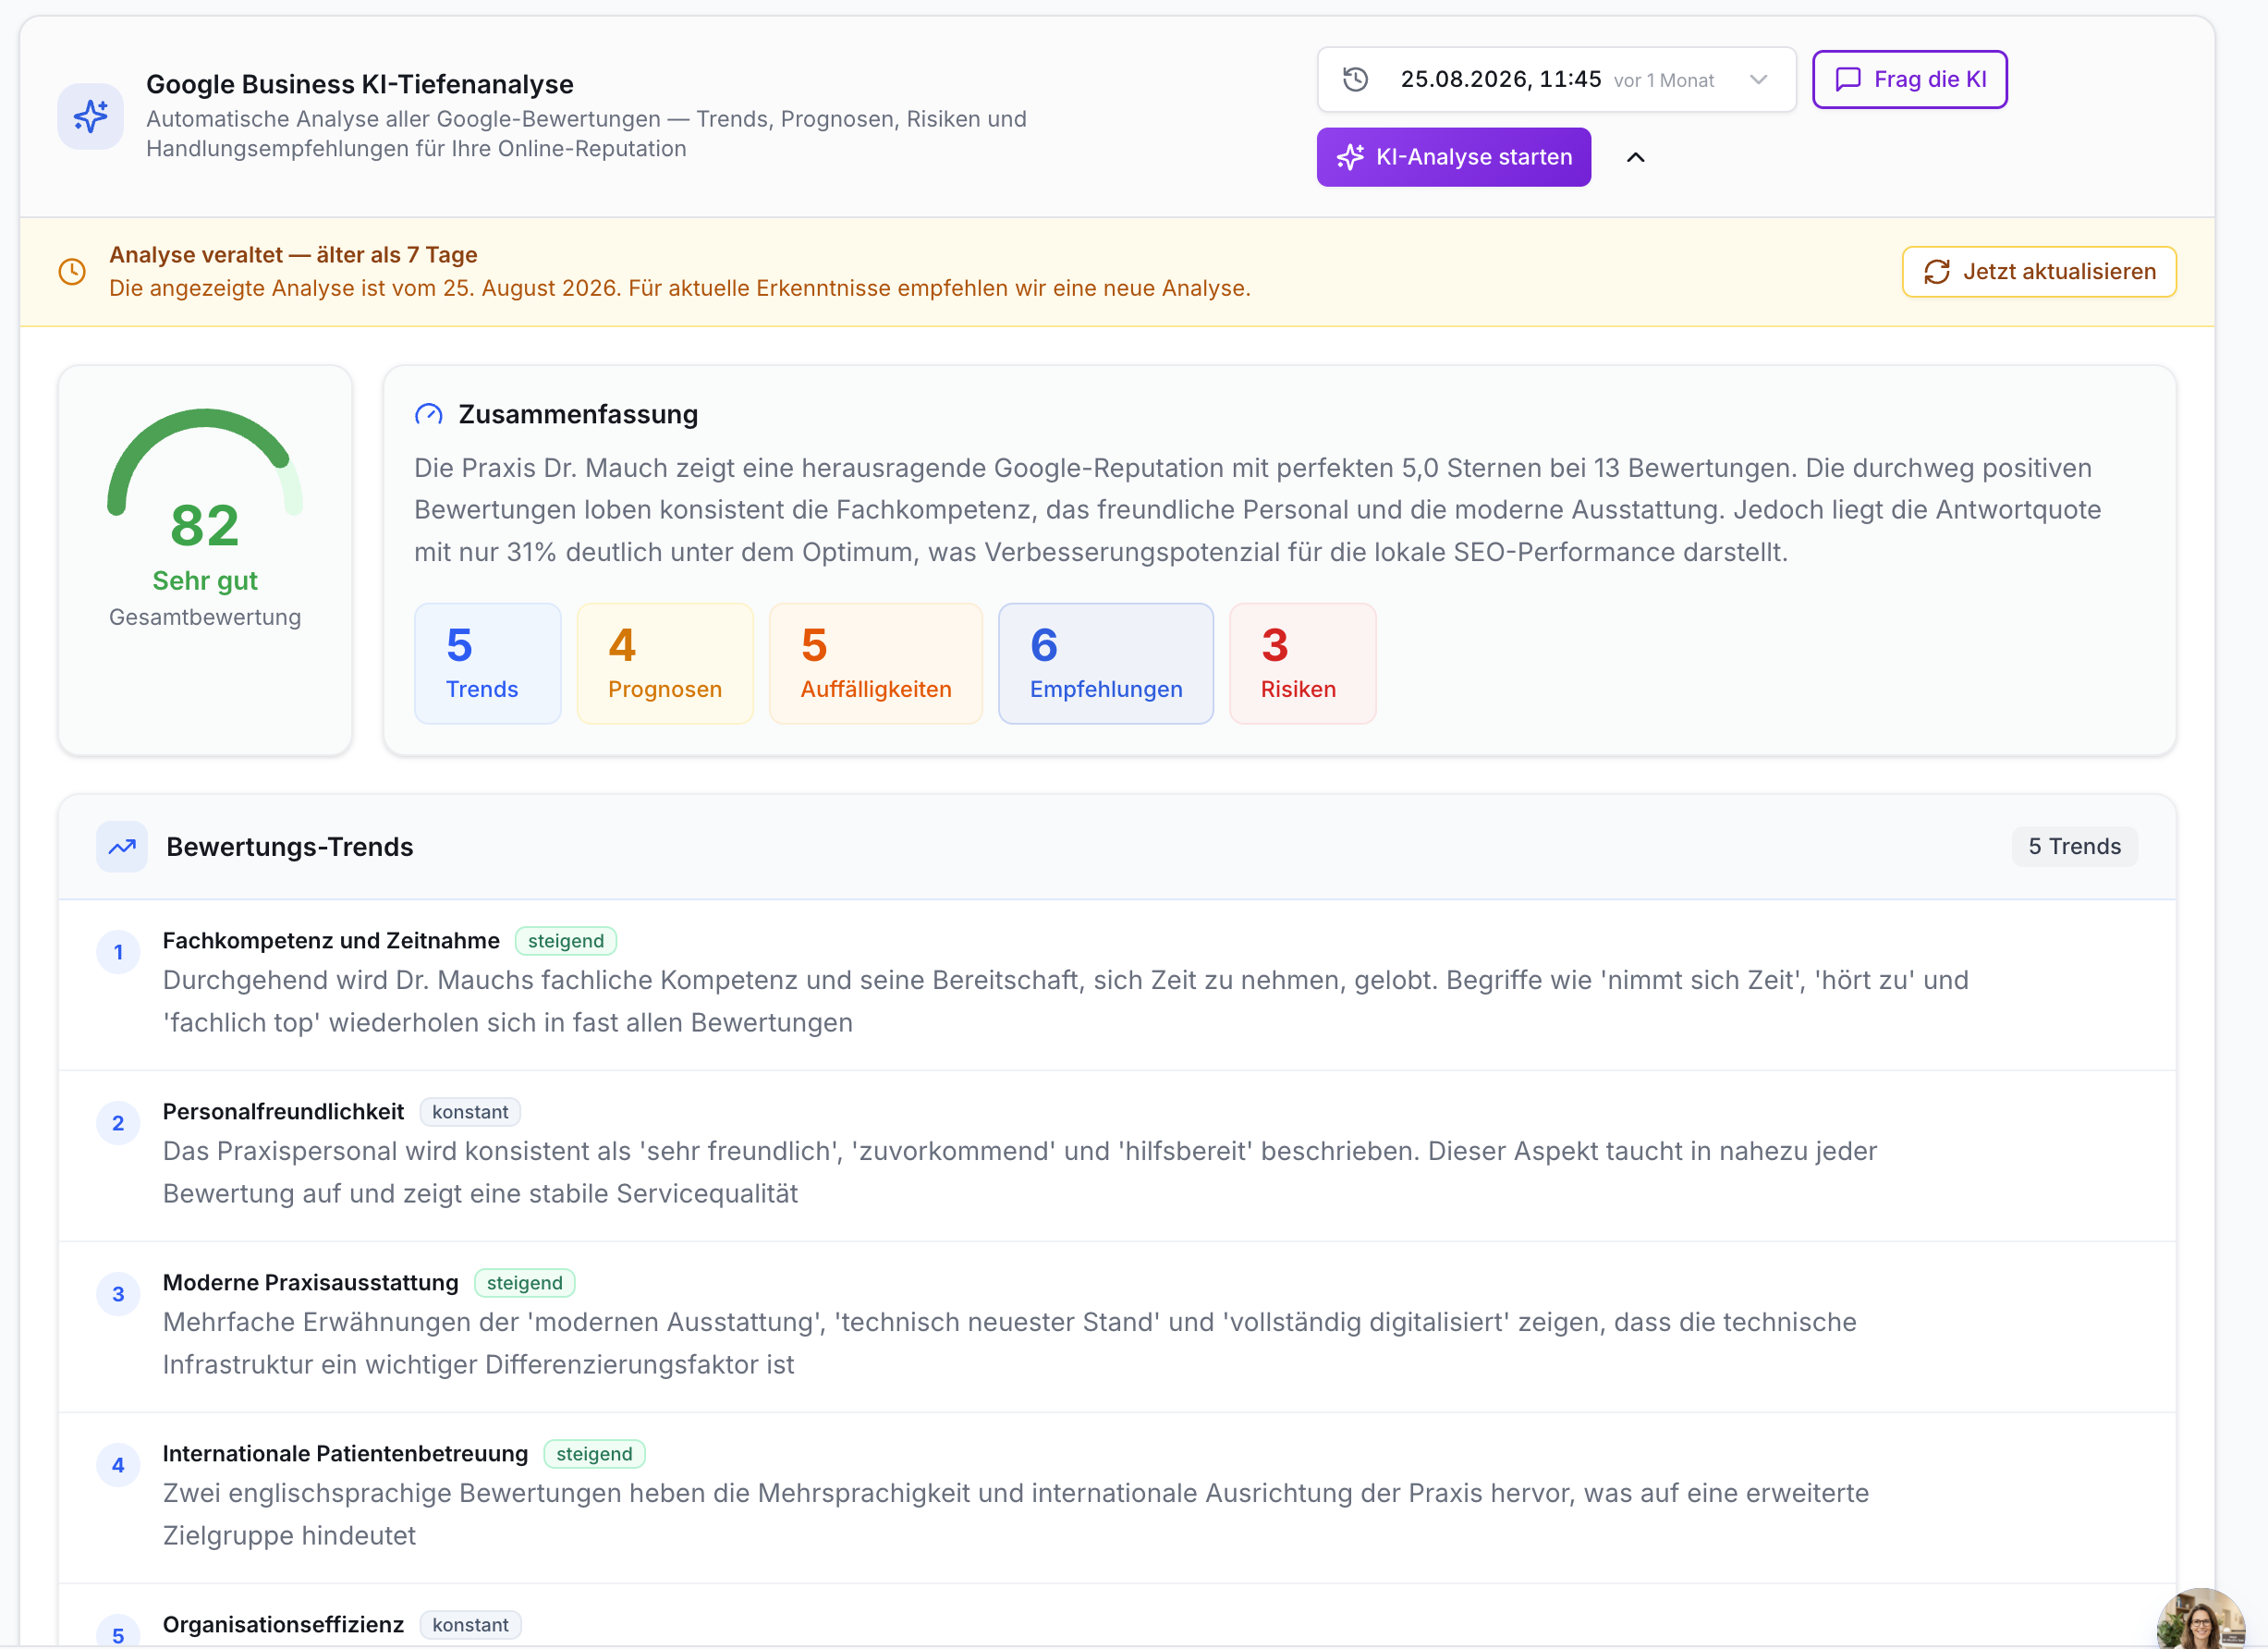Click the clock warning icon in outdated banner
The width and height of the screenshot is (2268, 1649).
coord(72,272)
